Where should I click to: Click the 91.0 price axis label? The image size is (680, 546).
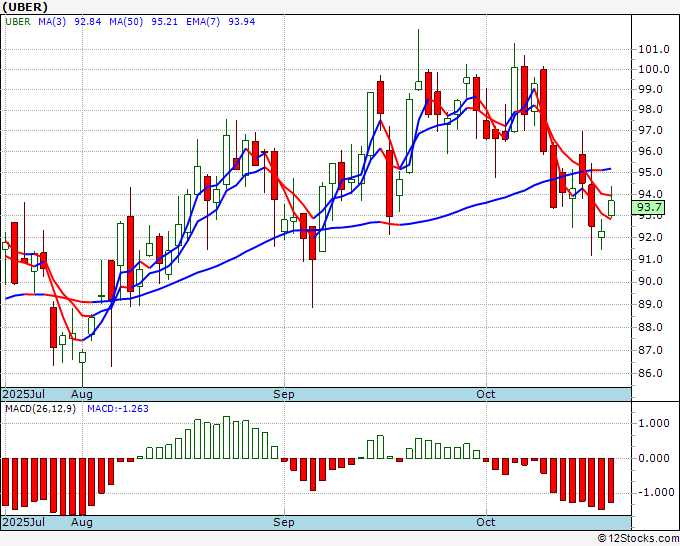click(x=650, y=259)
